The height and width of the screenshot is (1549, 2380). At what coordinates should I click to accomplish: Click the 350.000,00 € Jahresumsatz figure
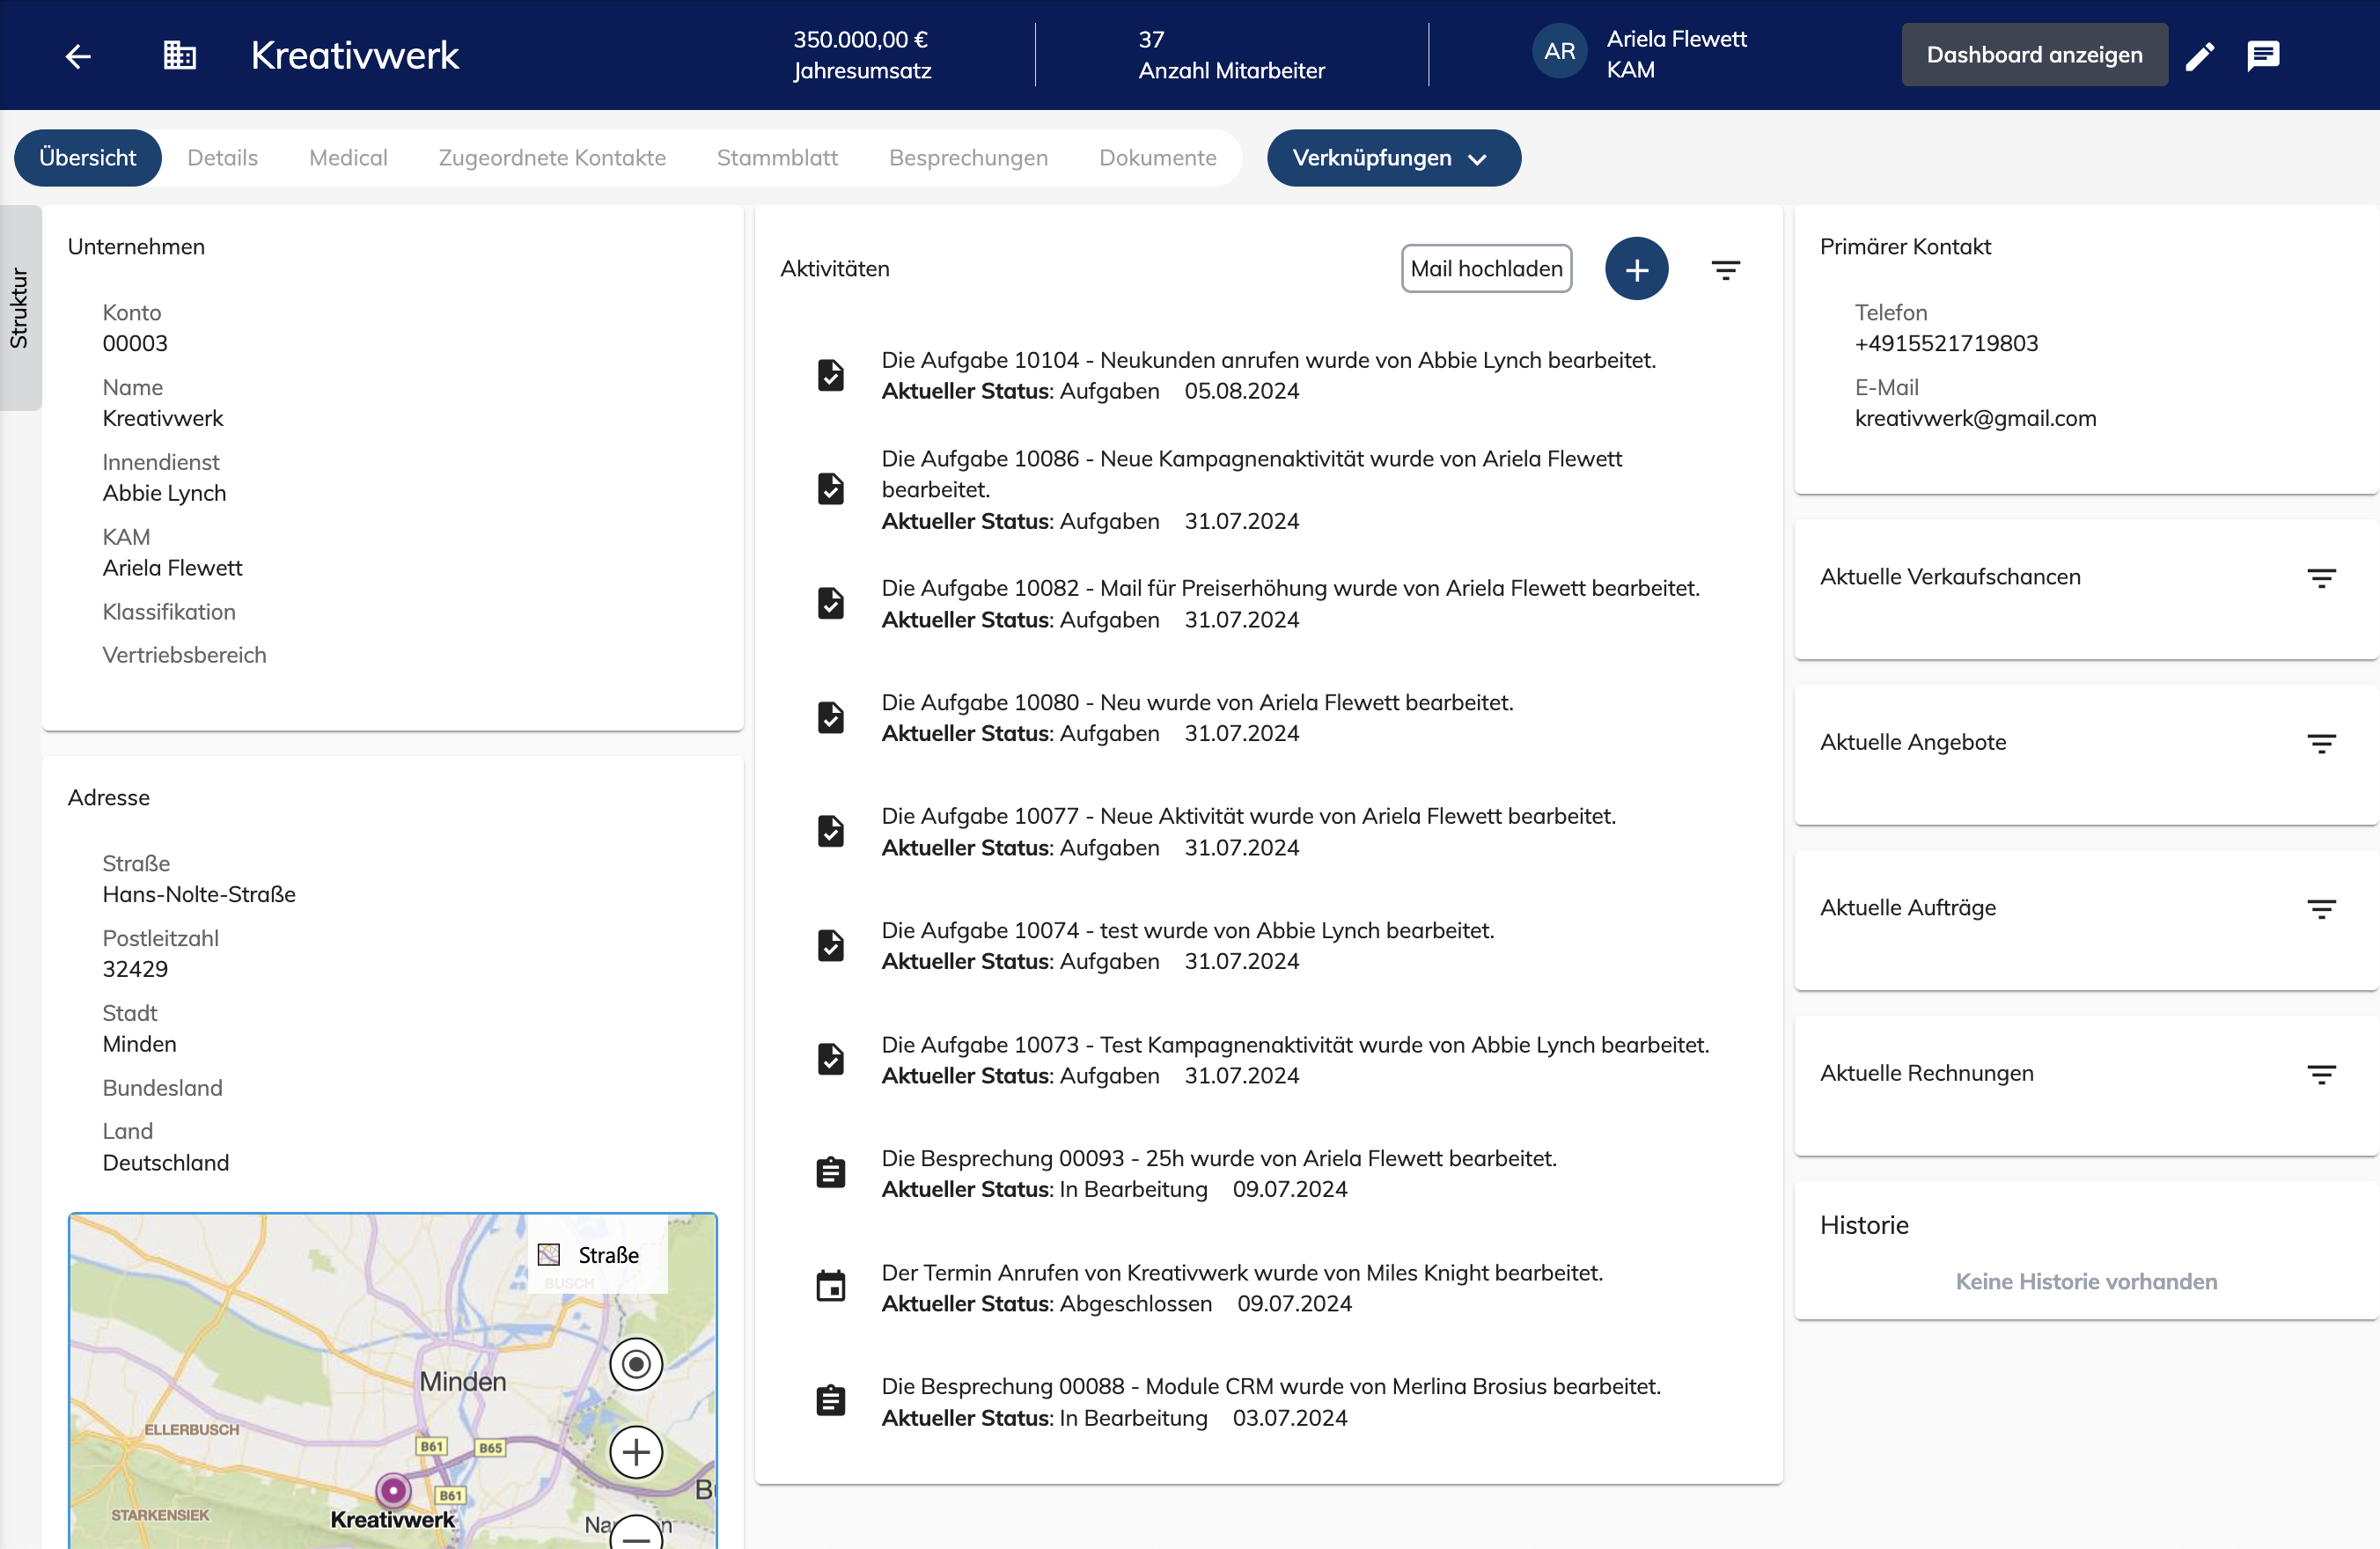click(x=862, y=54)
